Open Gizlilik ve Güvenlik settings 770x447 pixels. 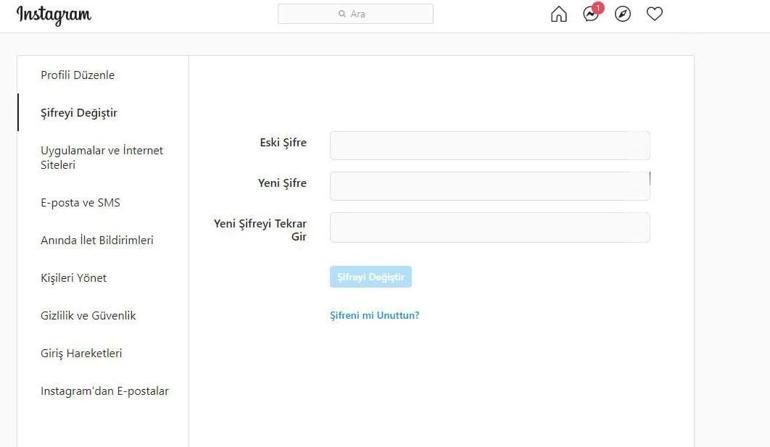(x=88, y=315)
